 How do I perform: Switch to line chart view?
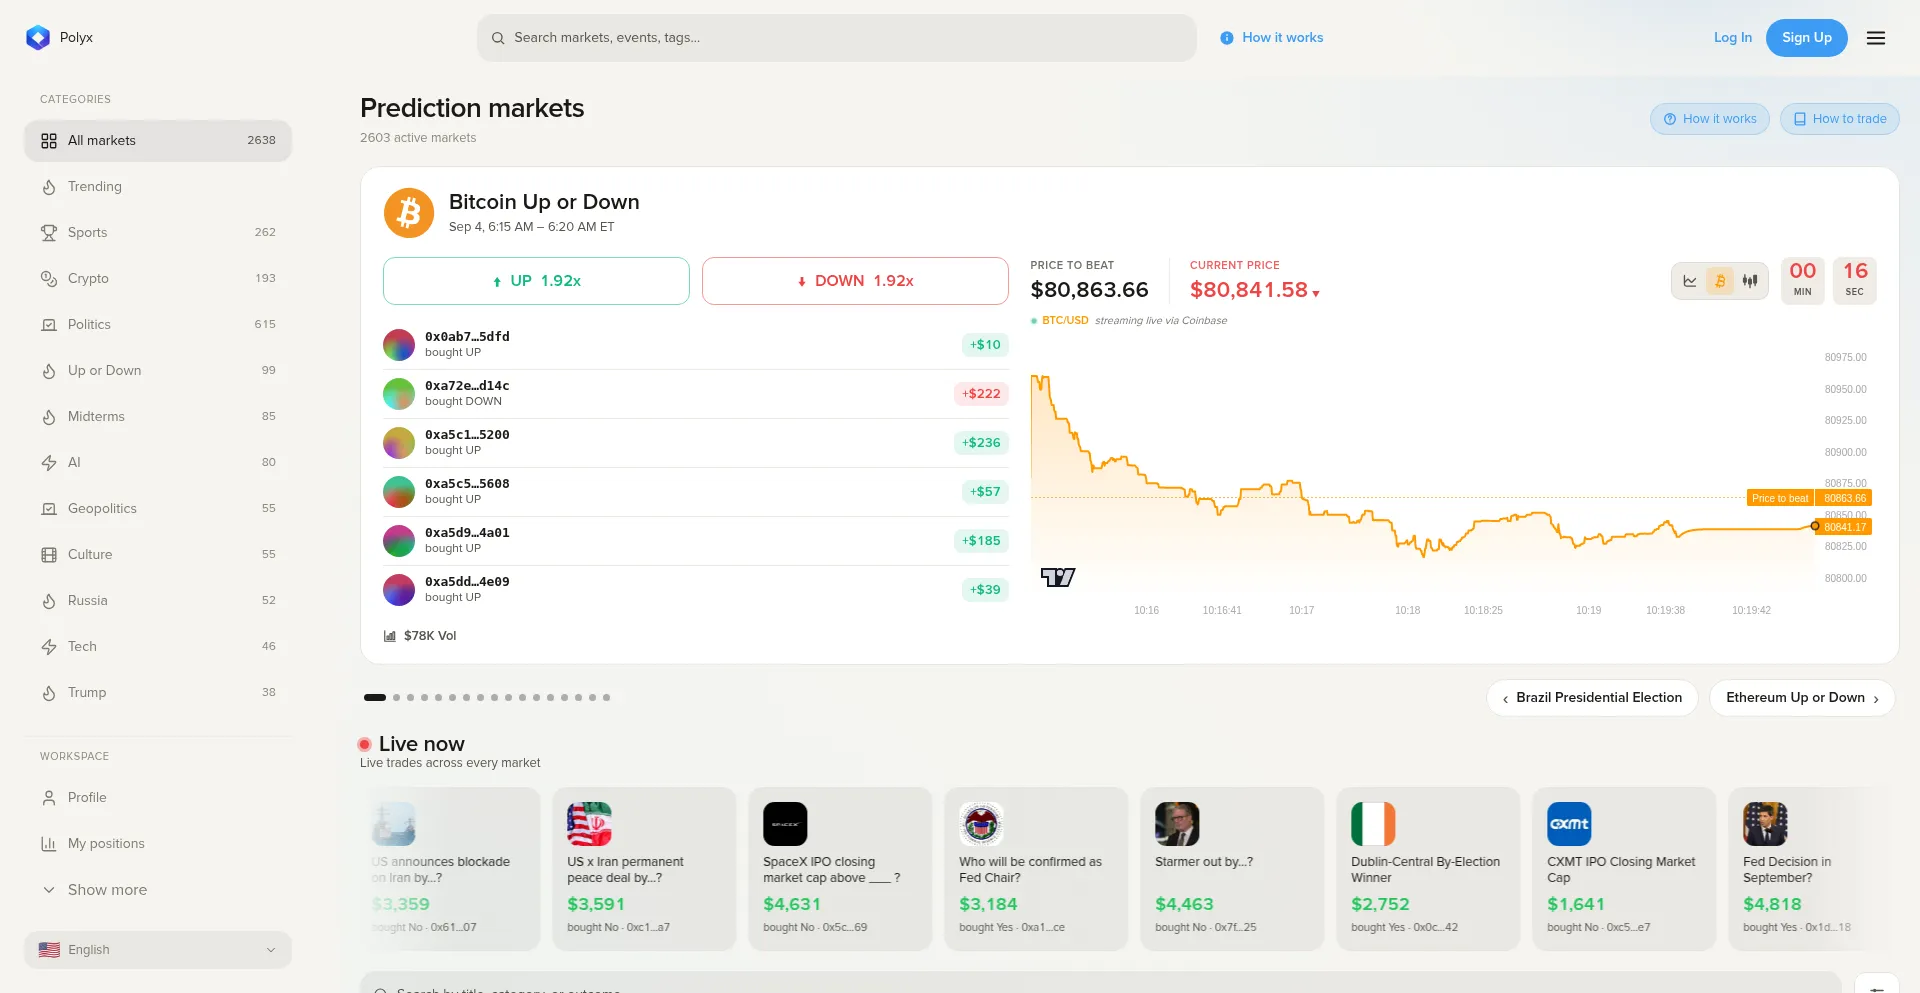pos(1690,281)
